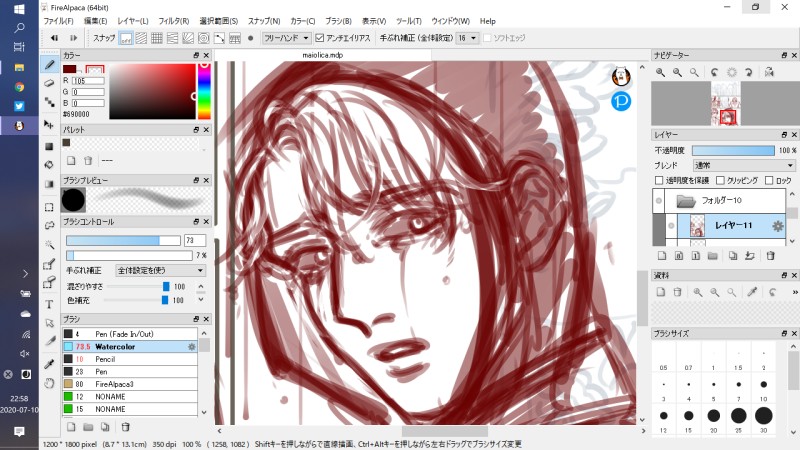Screen dimensions: 800x450
Task: Open the 手ぶれ補正 全体設定を使う dropdown
Action: [160, 270]
